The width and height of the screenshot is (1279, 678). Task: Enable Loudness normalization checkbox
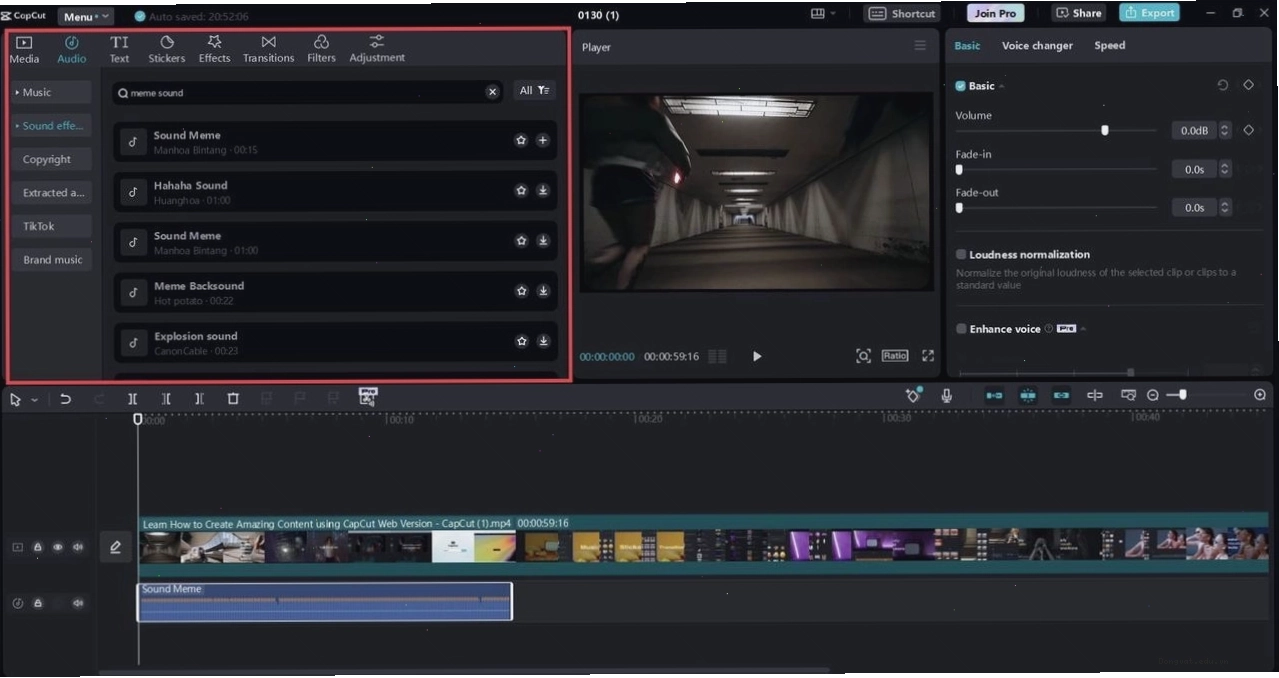pos(961,255)
